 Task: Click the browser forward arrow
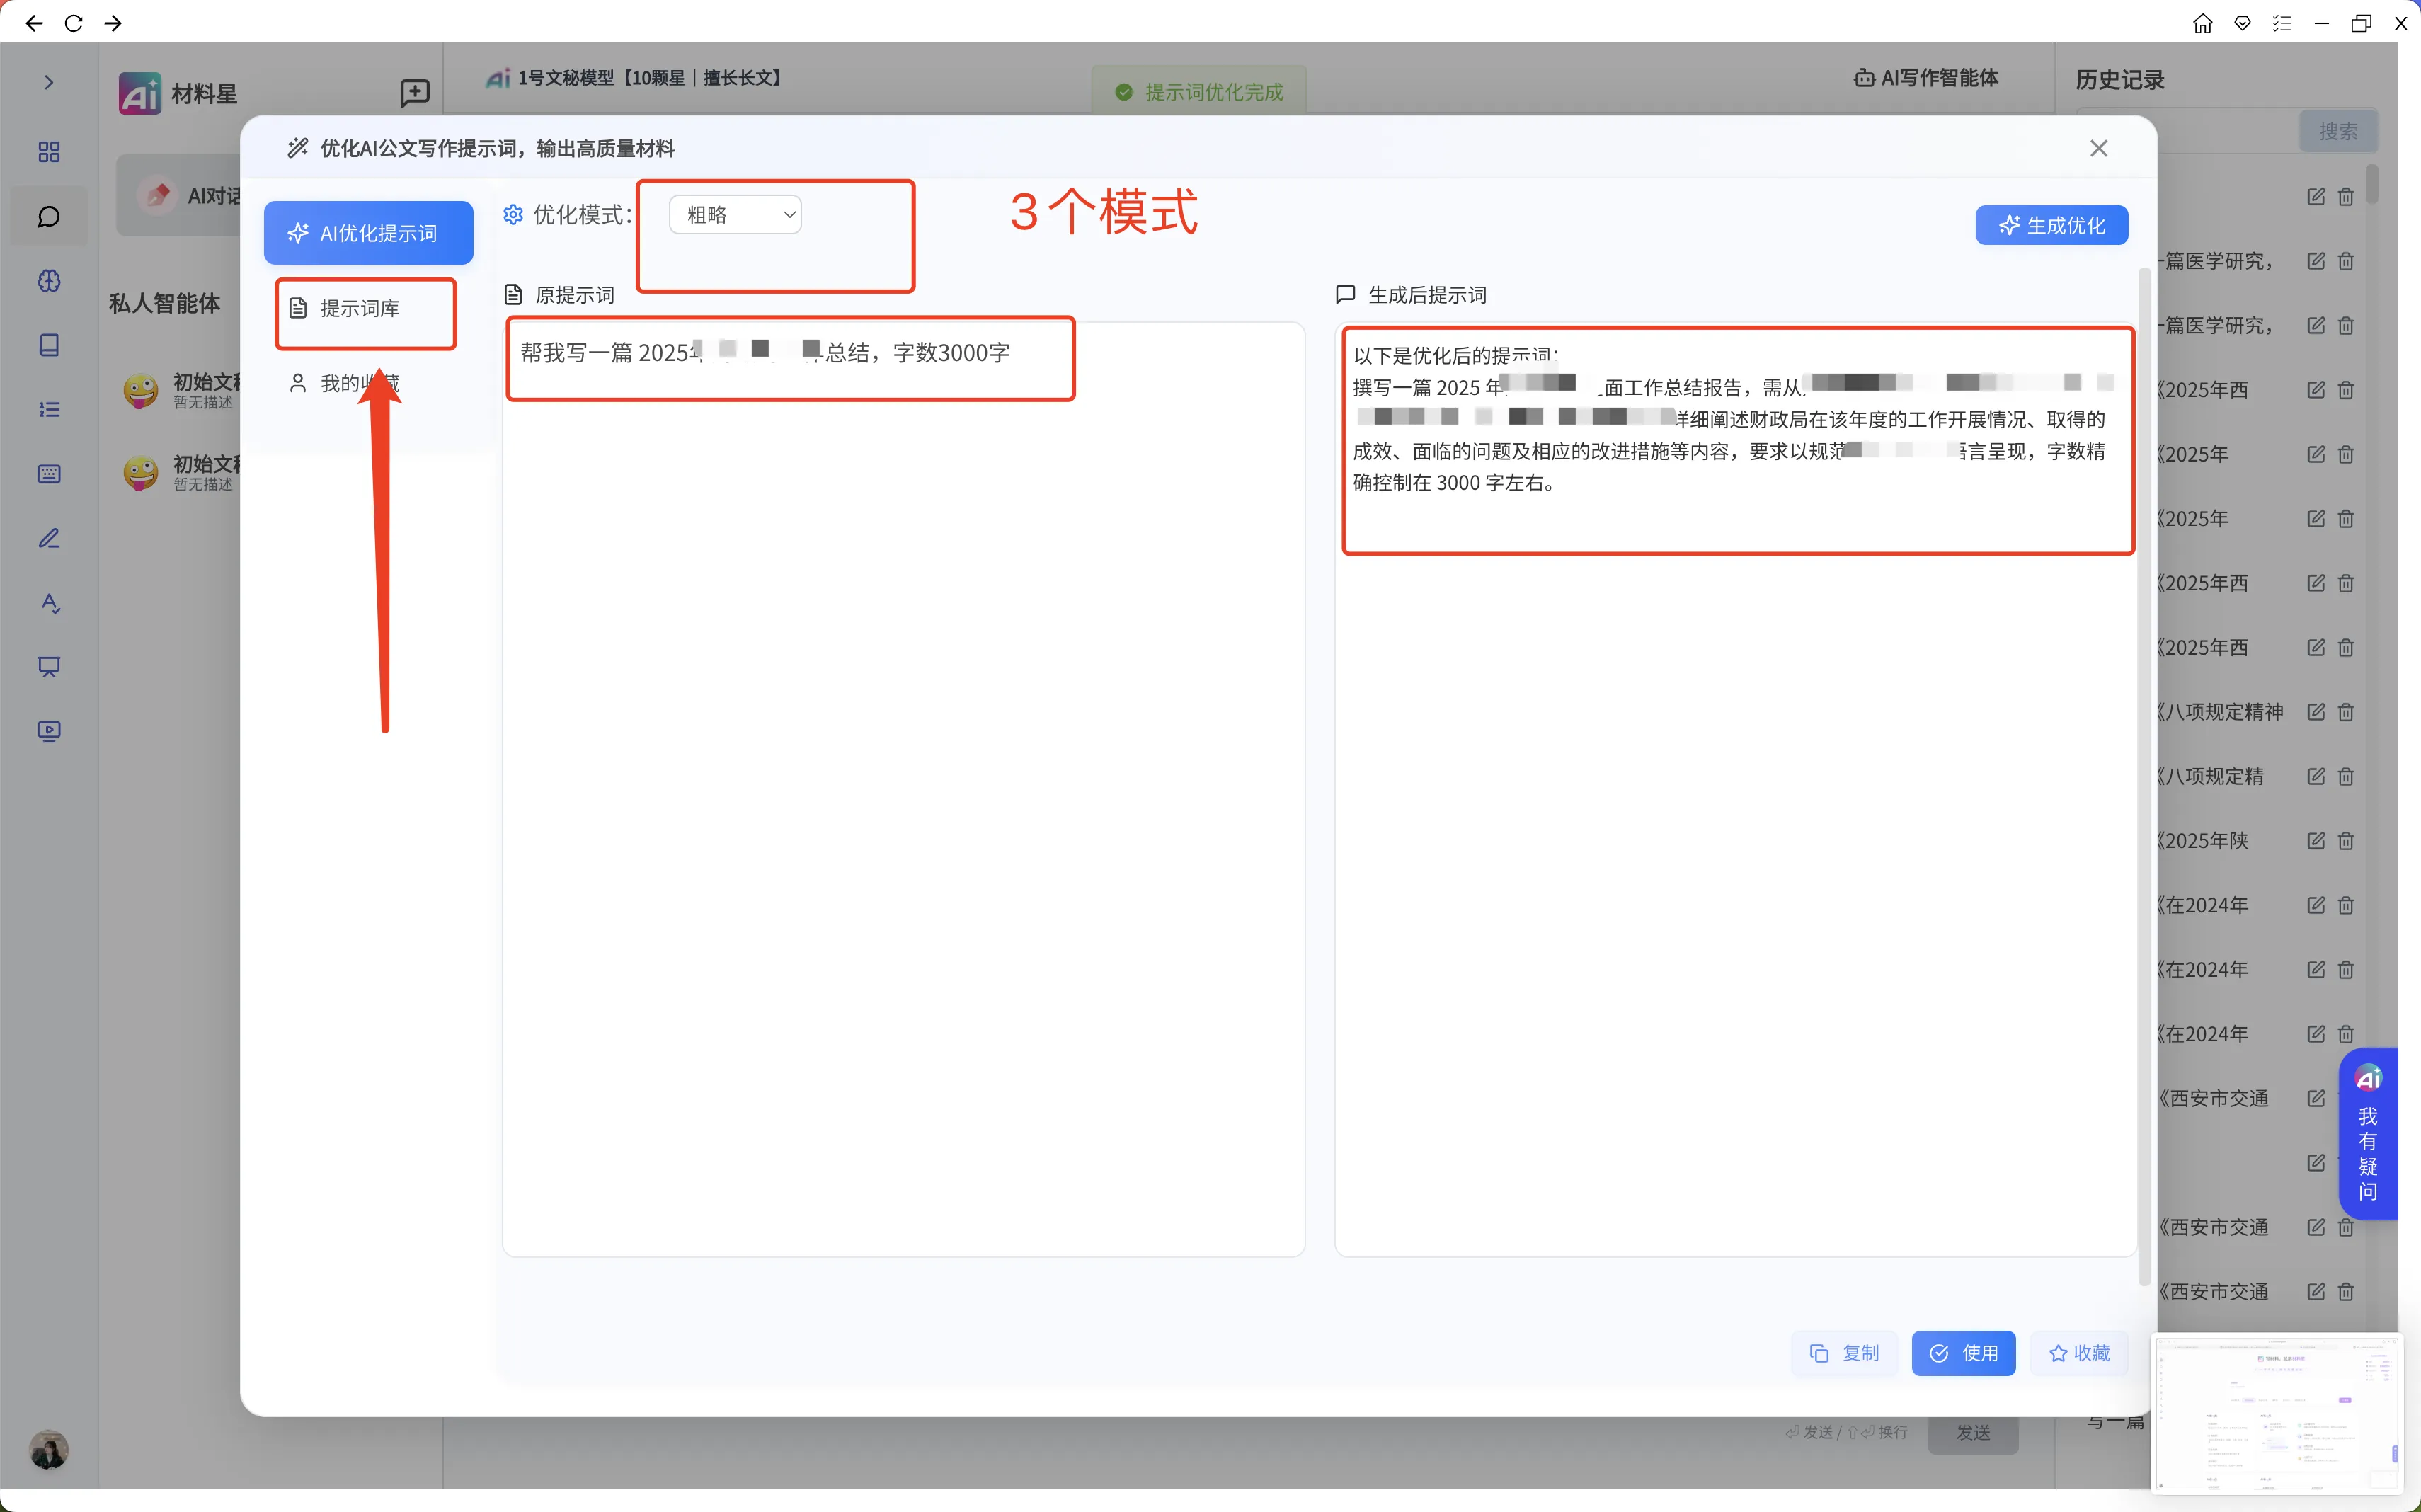coord(113,22)
